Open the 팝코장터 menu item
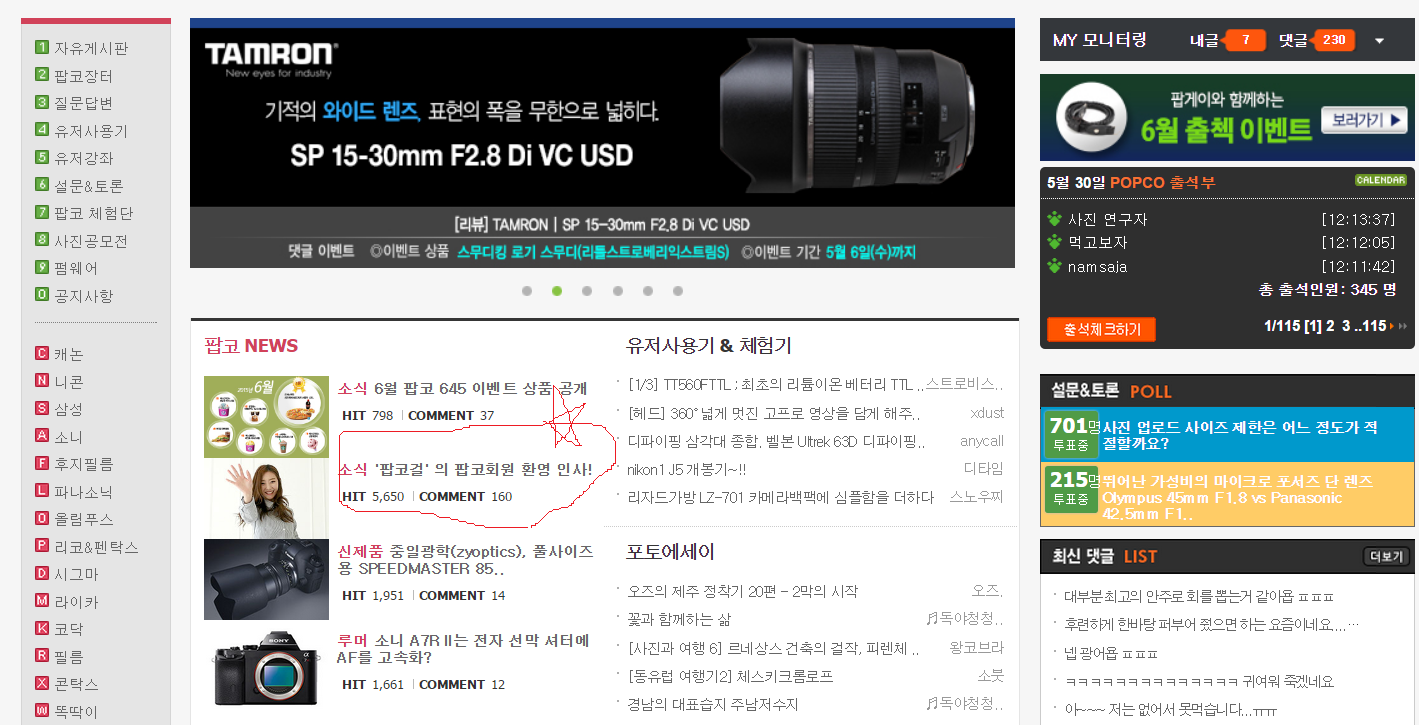Viewport: 1419px width, 725px height. coord(83,76)
